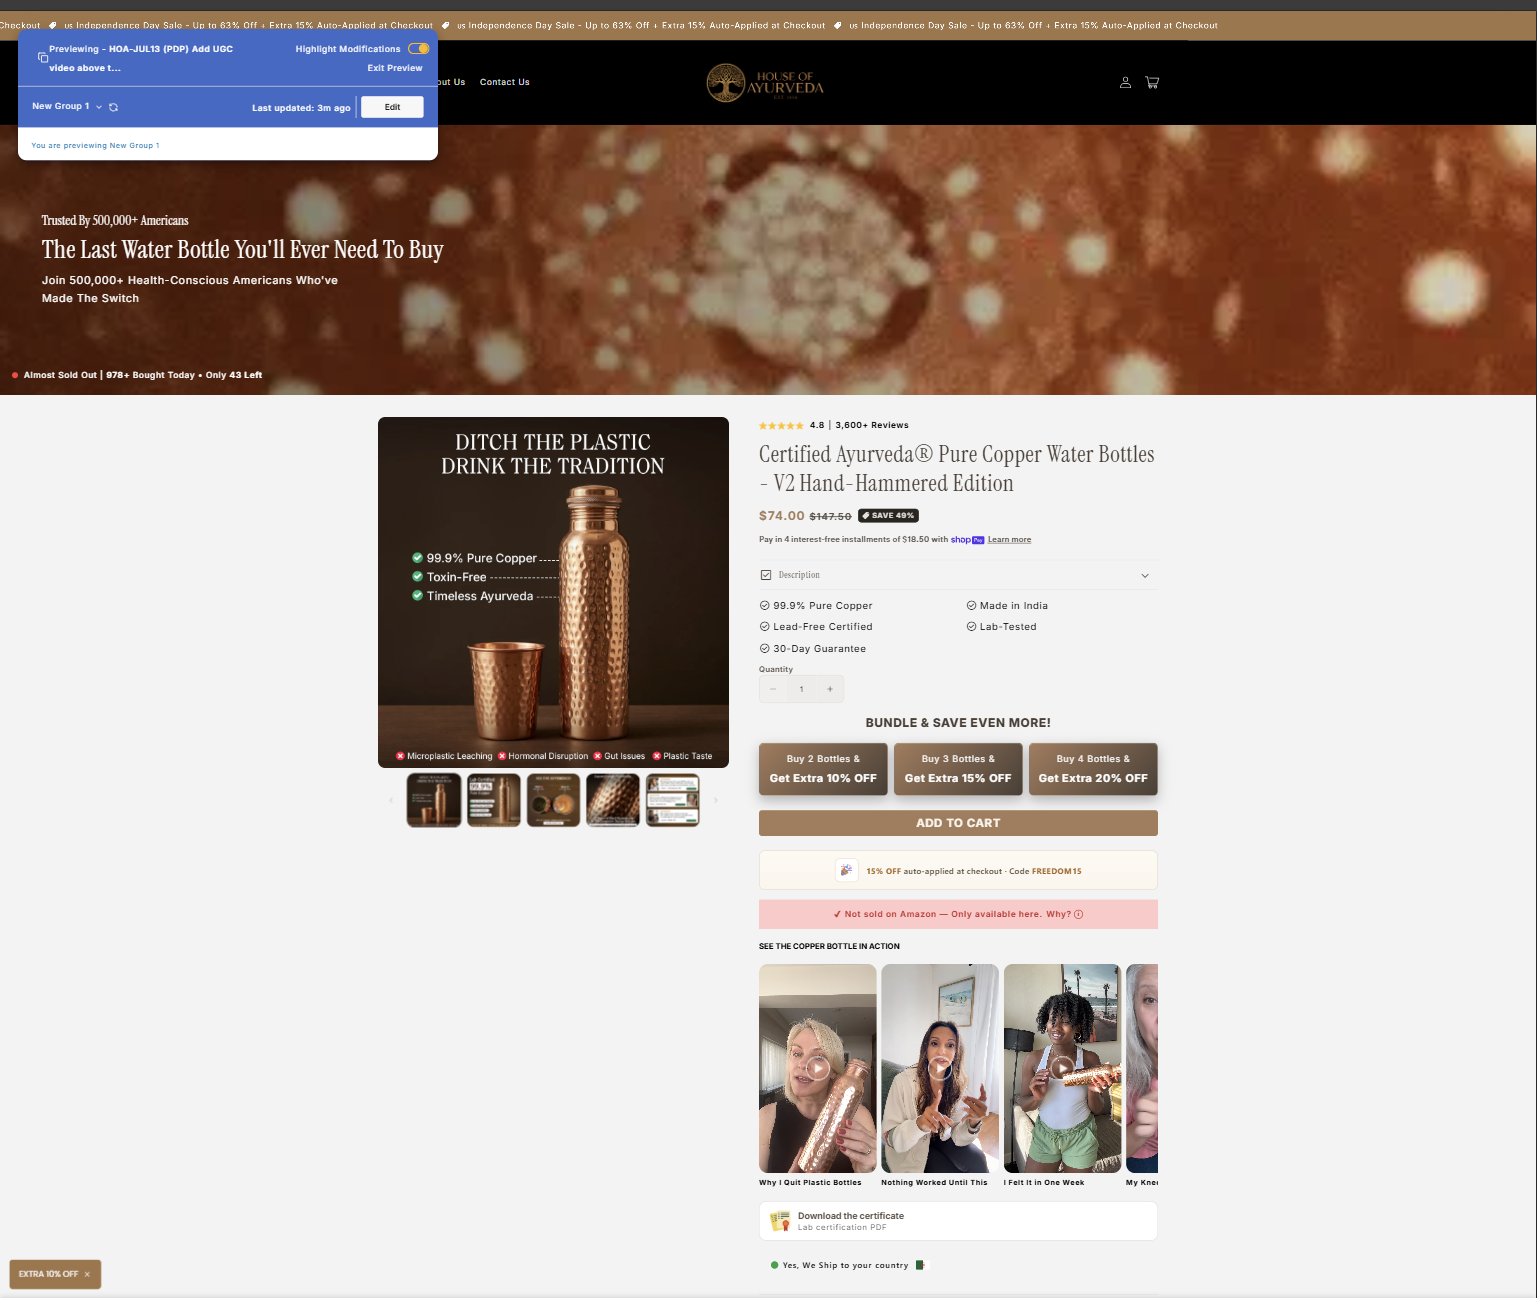Click the refresh icon beside New Group 1
Image resolution: width=1537 pixels, height=1298 pixels.
click(x=113, y=107)
